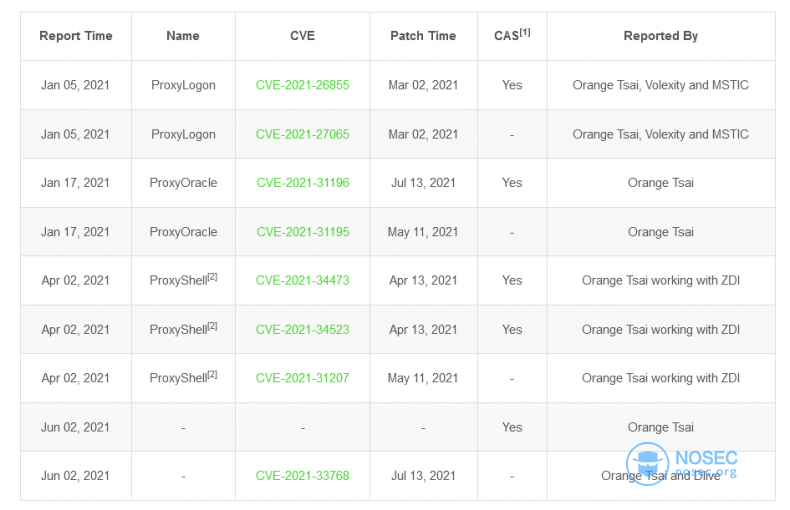Click the NOSEC watermark logo icon
This screenshot has width=790, height=510.
647,464
